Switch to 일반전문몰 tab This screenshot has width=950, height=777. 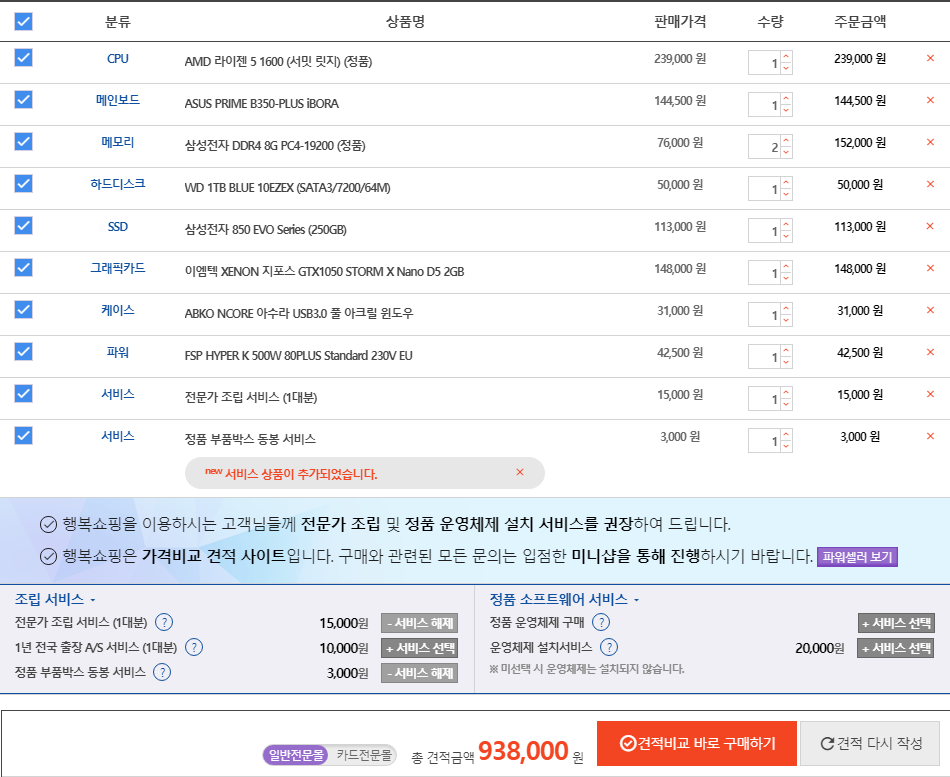[296, 755]
